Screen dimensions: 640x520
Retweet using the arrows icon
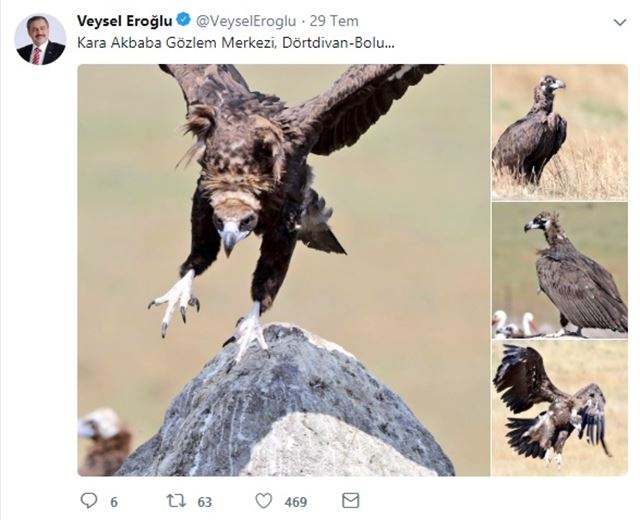pyautogui.click(x=176, y=501)
